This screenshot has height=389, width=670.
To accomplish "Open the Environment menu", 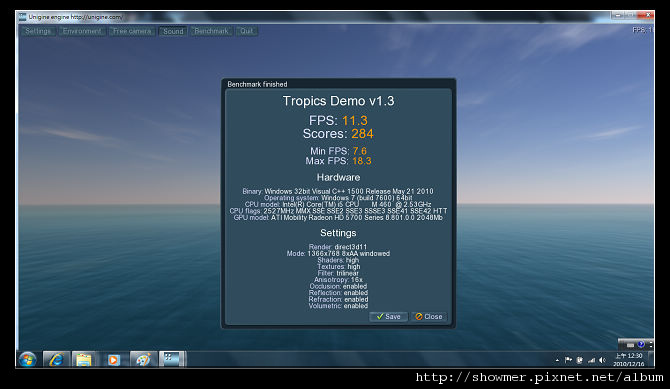I will coord(82,31).
